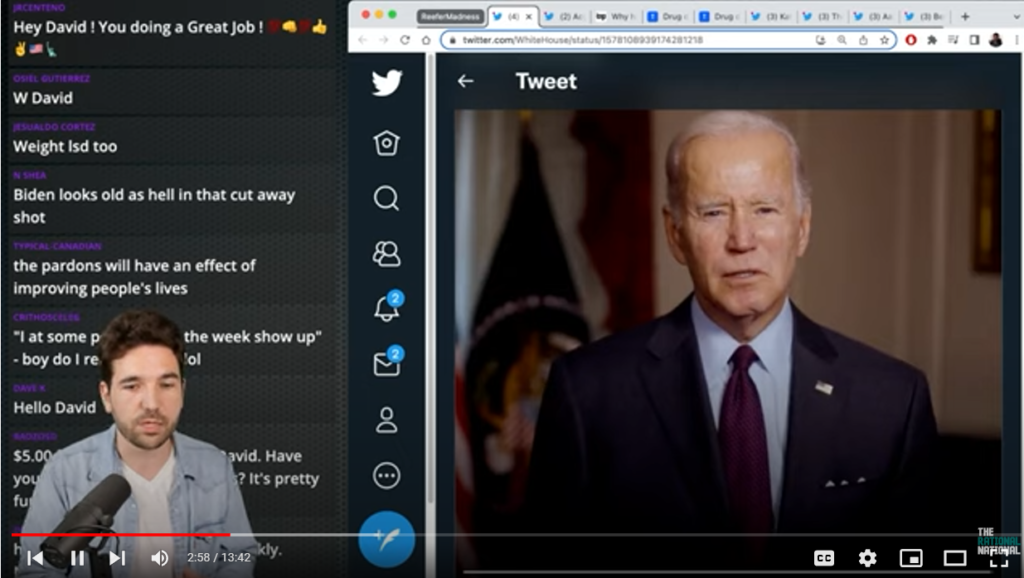Click the blue compose Tweet button

[x=386, y=536]
